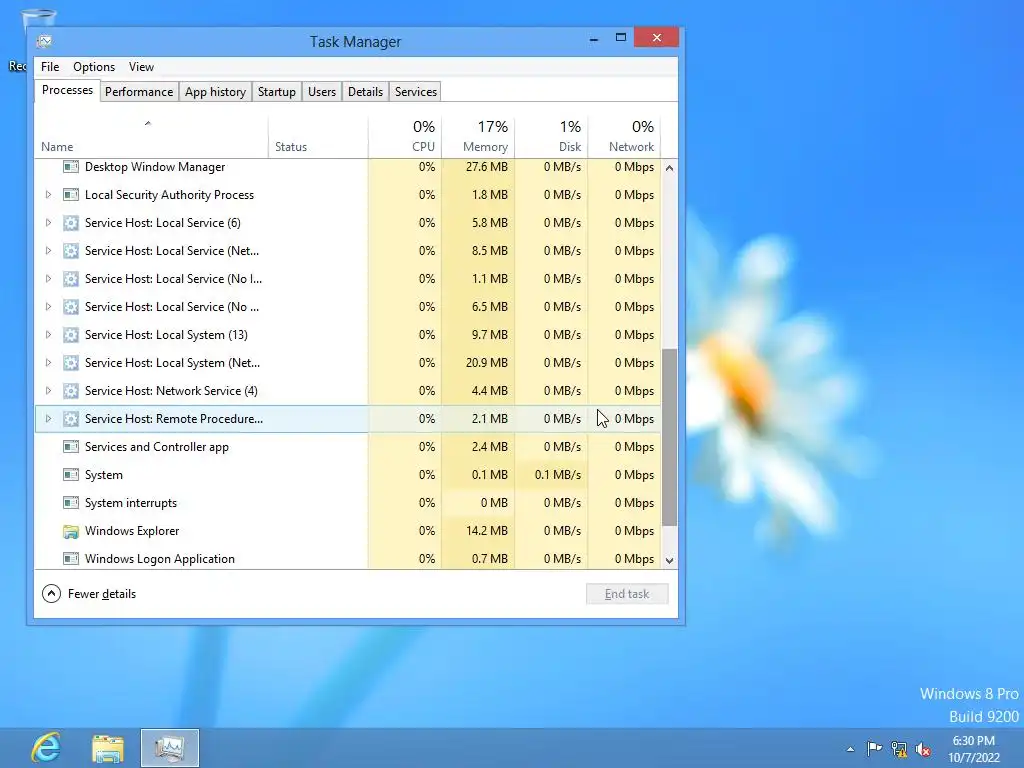Switch to the Users tab
The width and height of the screenshot is (1024, 768).
[x=322, y=91]
